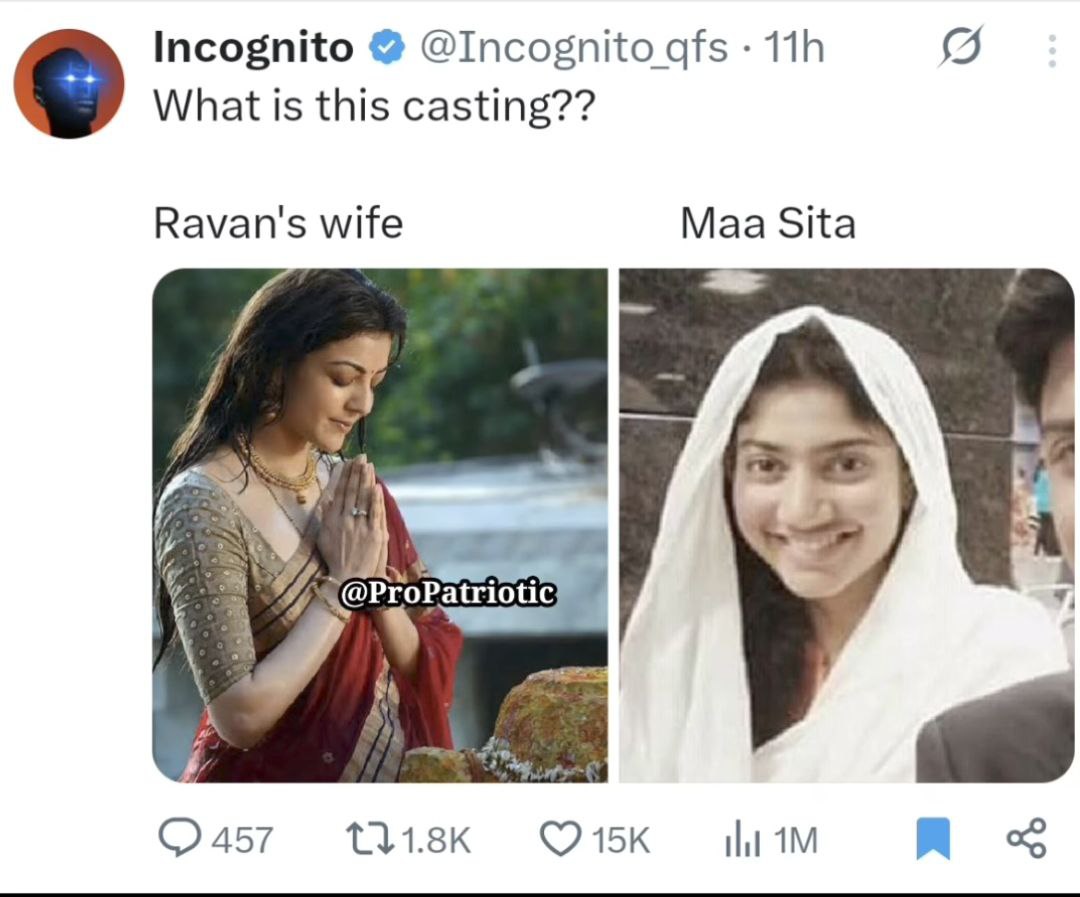Image resolution: width=1080 pixels, height=897 pixels.
Task: Open the right image with white scarf
Action: pos(847,525)
